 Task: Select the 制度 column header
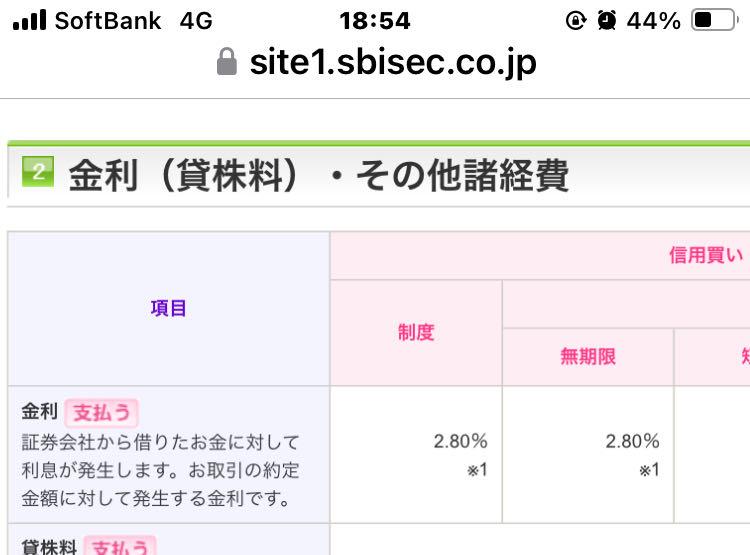pos(416,333)
